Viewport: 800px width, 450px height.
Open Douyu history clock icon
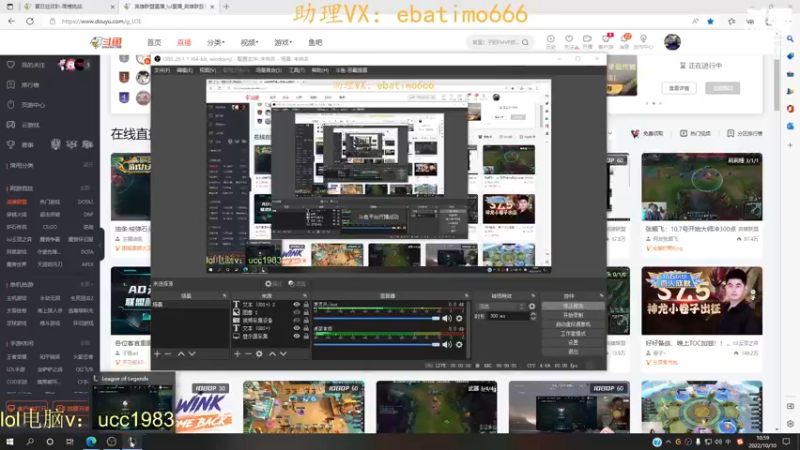551,41
